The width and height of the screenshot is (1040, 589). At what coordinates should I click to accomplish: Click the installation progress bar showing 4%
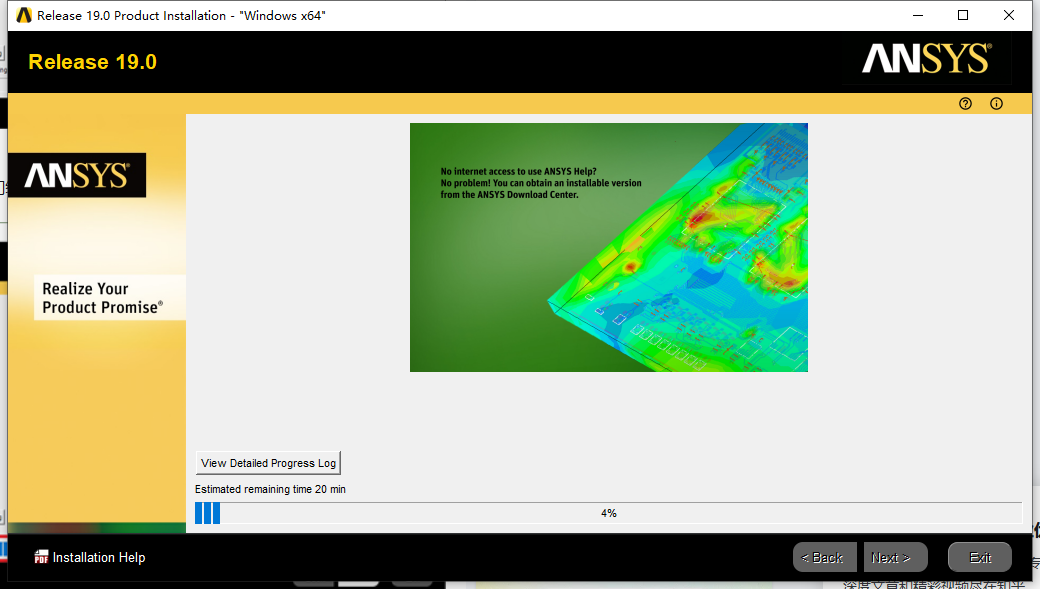click(x=610, y=512)
